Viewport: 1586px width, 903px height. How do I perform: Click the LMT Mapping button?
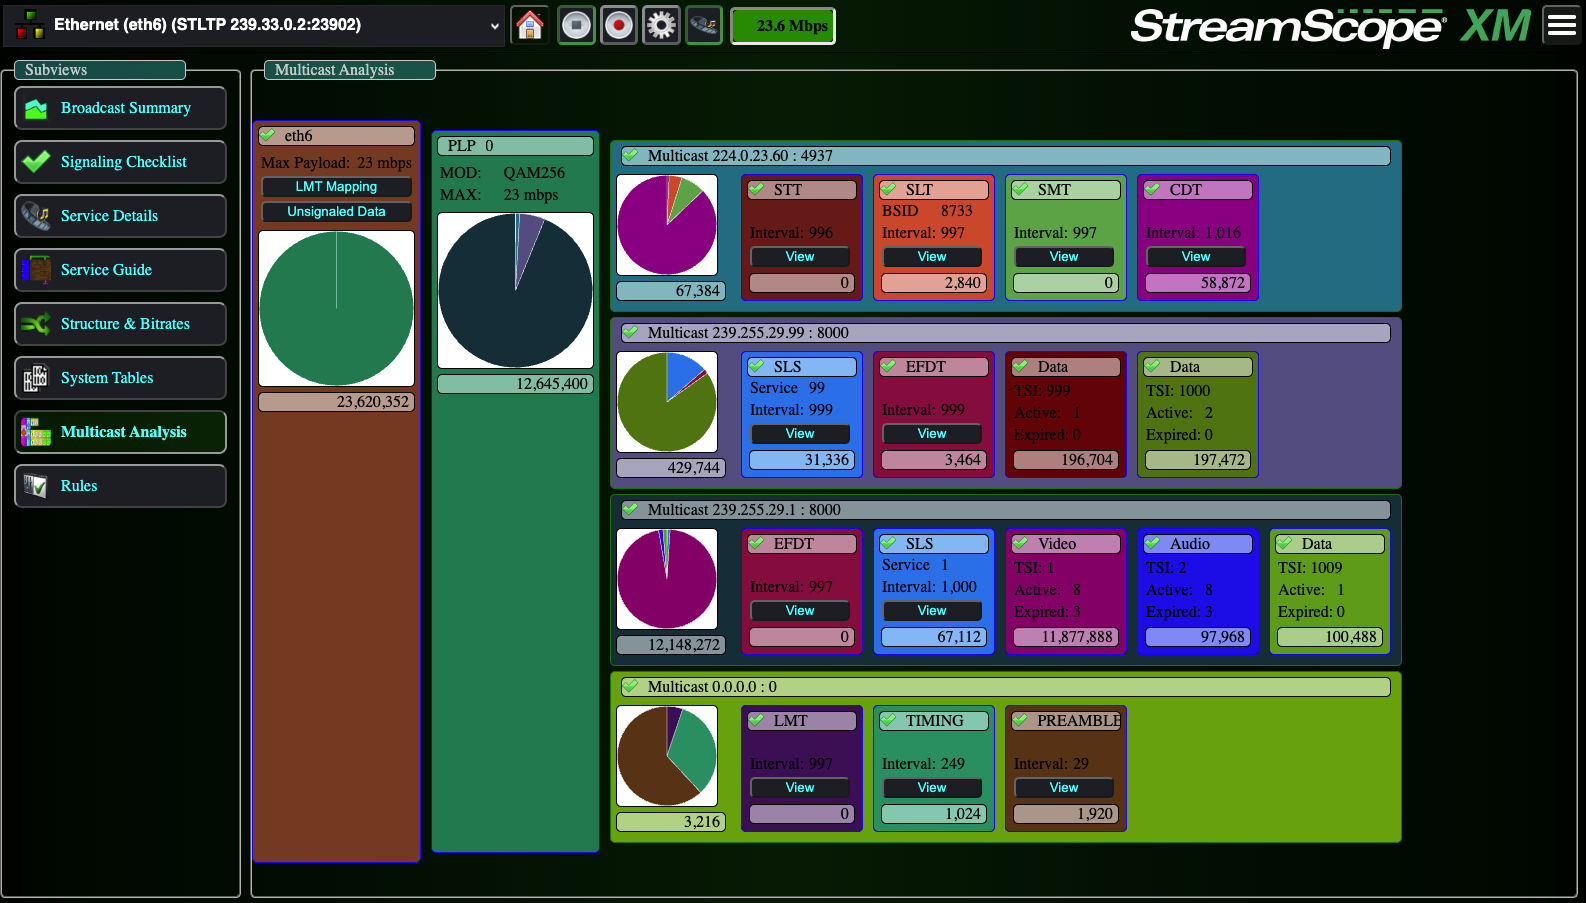336,187
